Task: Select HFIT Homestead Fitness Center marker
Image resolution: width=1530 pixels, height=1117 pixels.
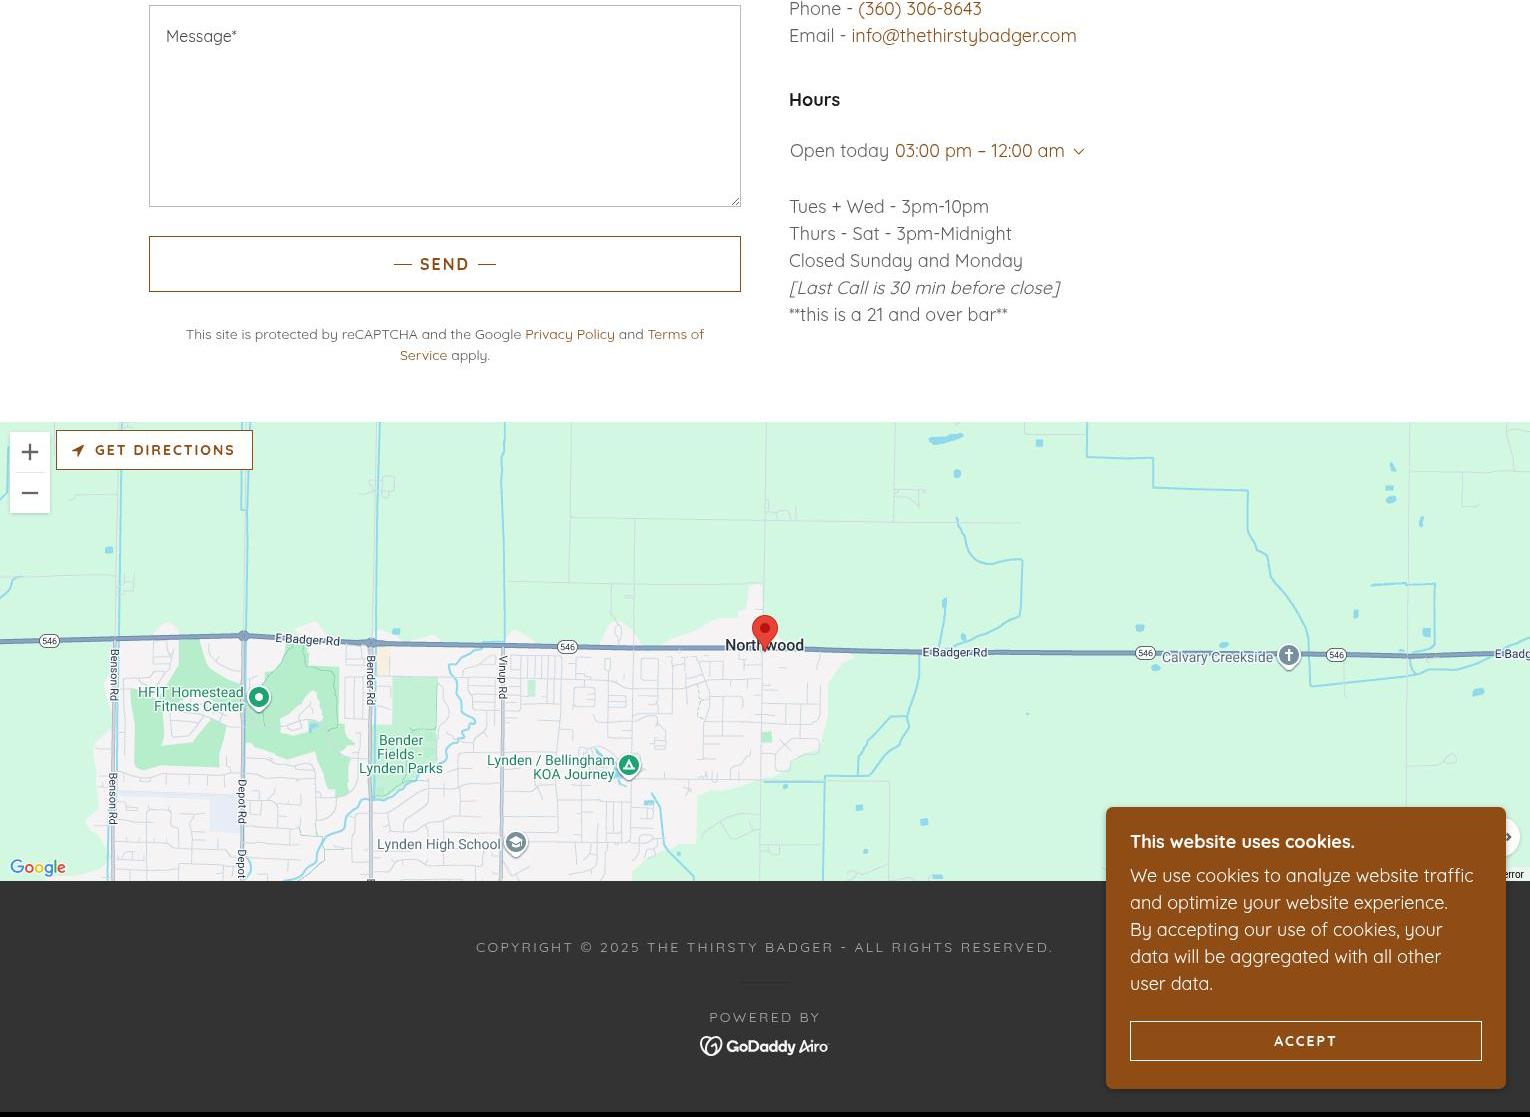Action: pos(259,697)
